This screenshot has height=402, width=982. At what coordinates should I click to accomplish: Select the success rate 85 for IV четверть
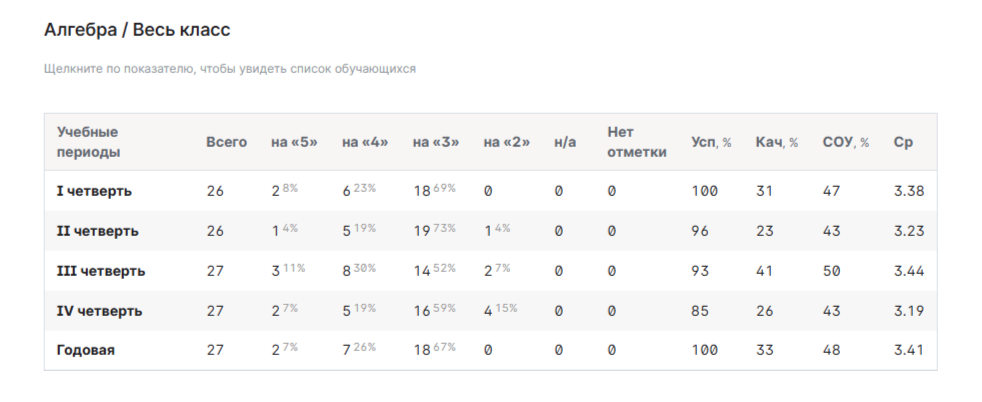pyautogui.click(x=700, y=311)
